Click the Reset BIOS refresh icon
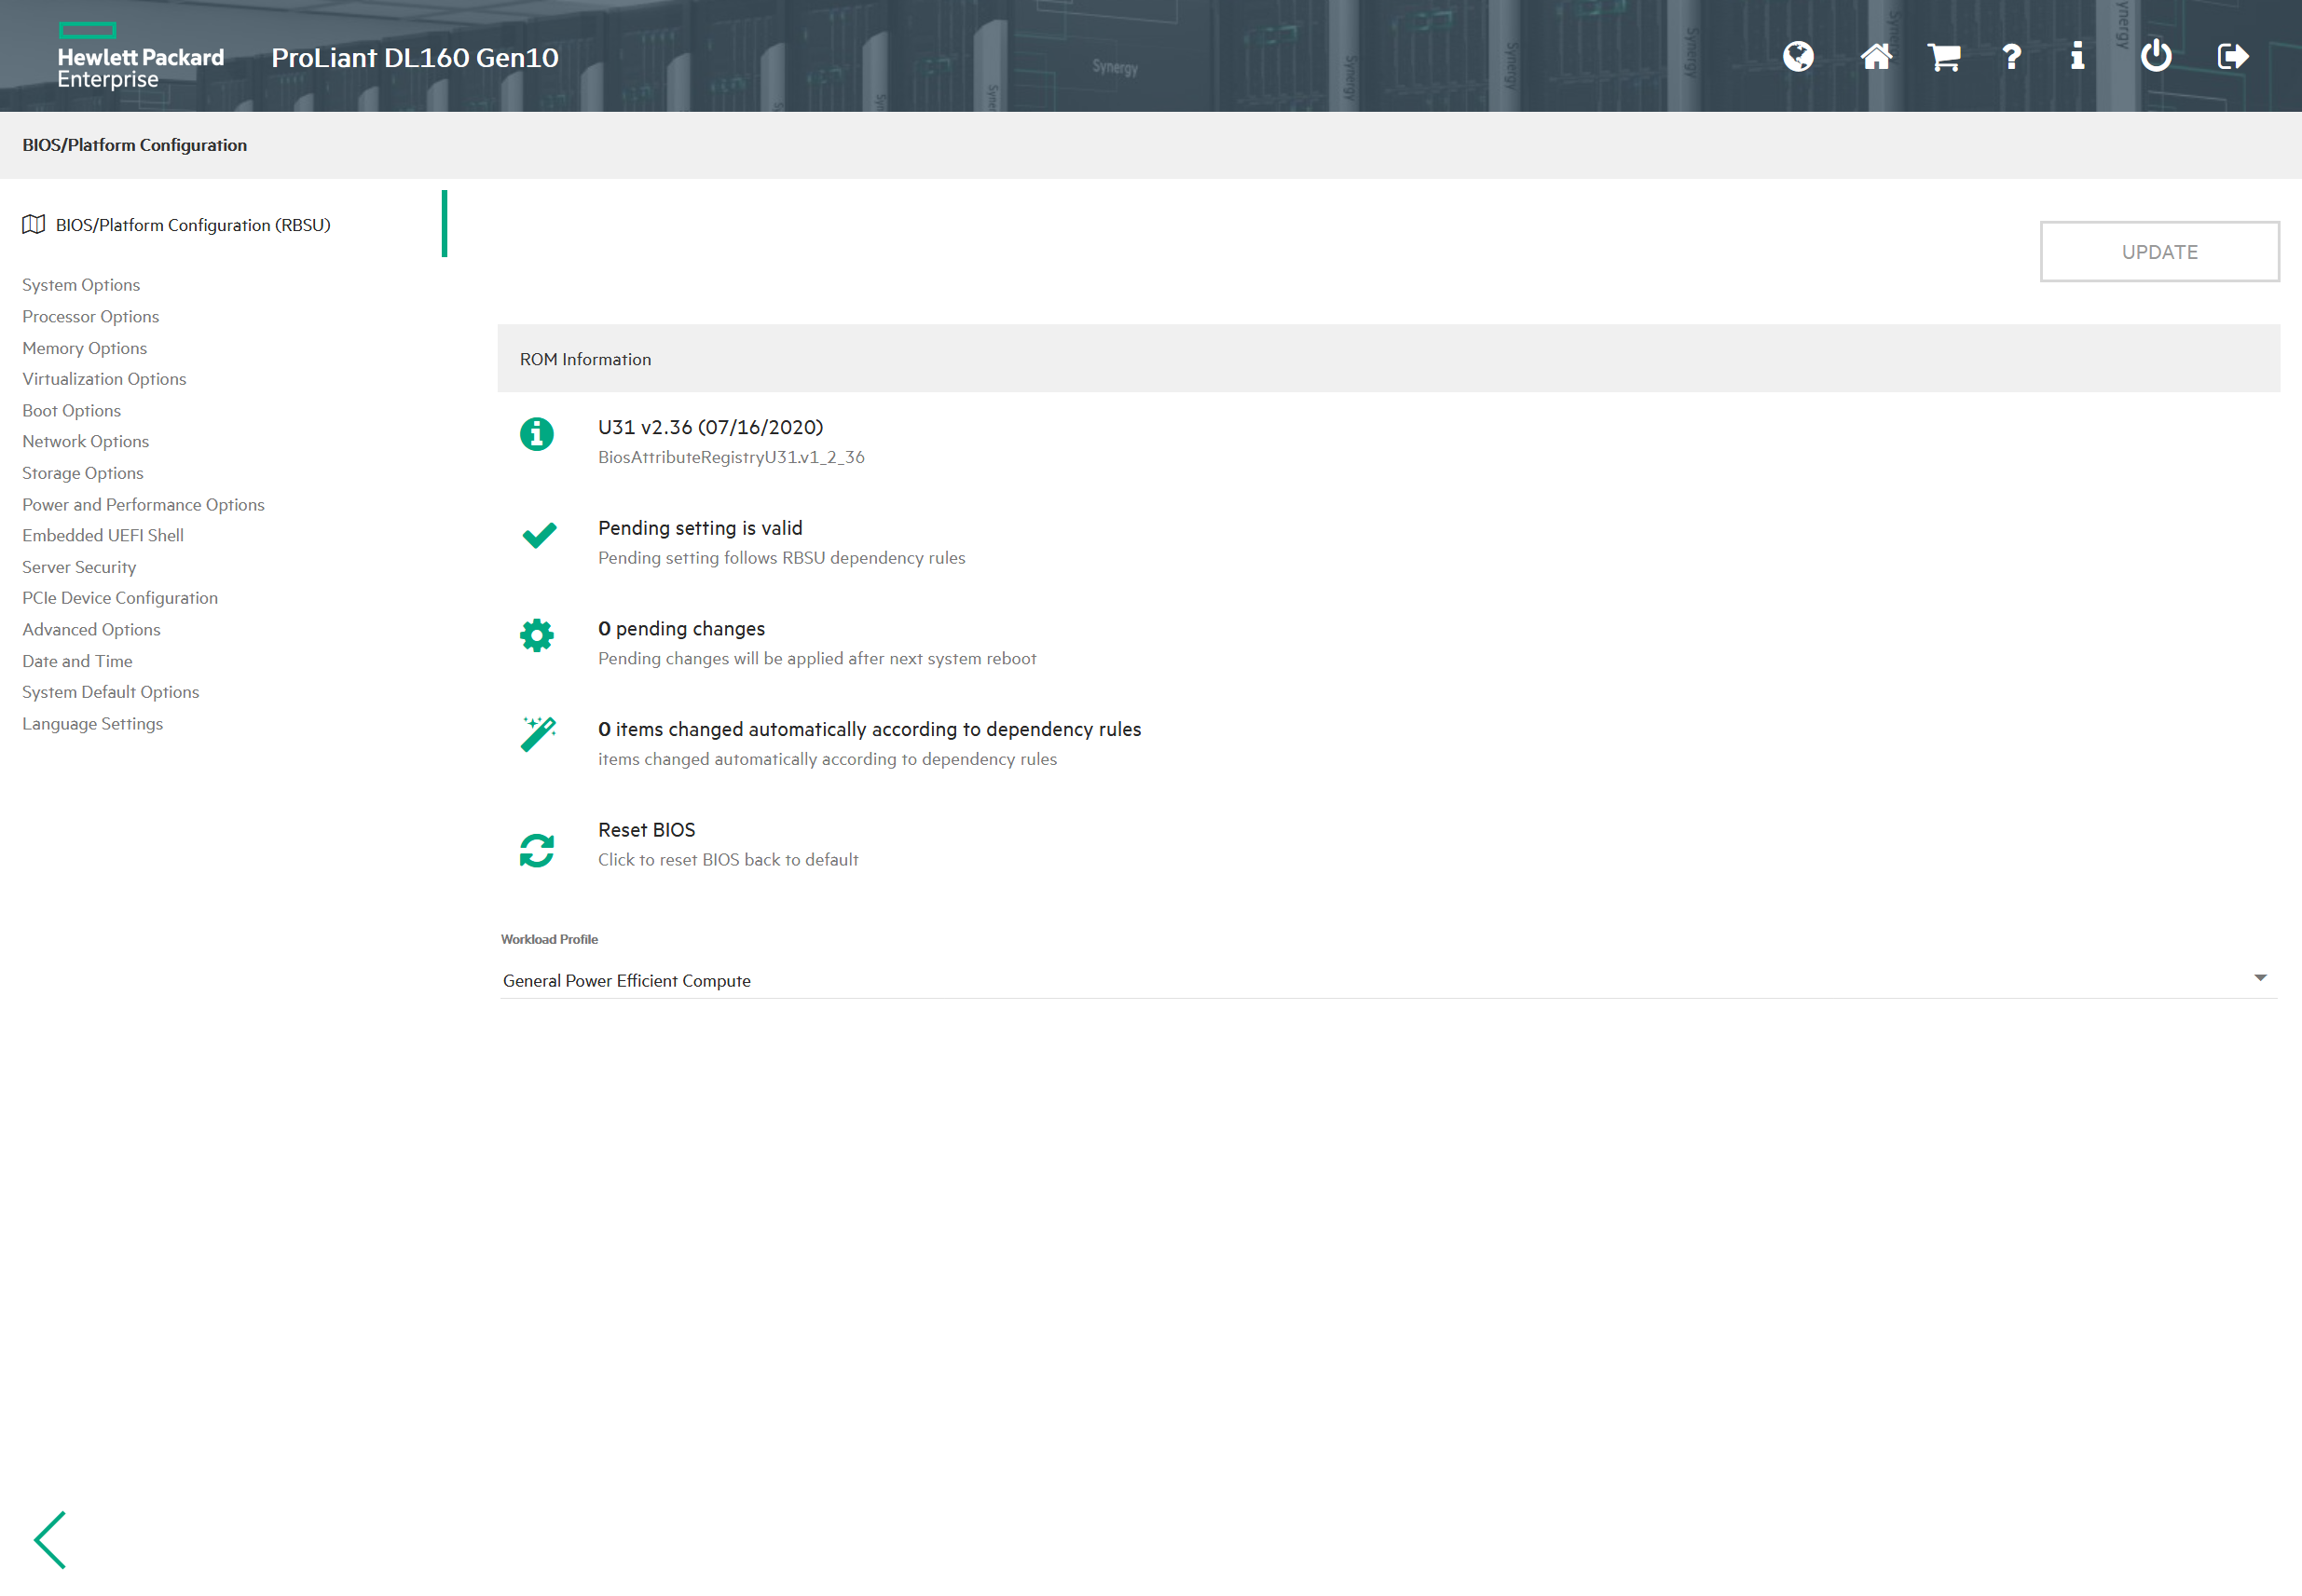This screenshot has height=1596, width=2302. [537, 850]
